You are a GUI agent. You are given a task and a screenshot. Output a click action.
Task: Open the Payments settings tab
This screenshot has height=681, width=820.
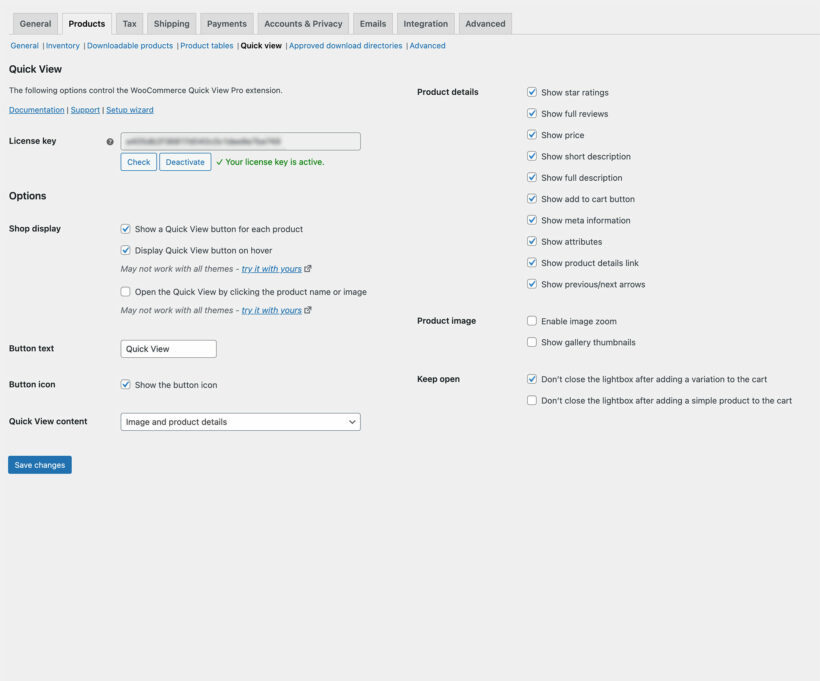click(x=226, y=23)
